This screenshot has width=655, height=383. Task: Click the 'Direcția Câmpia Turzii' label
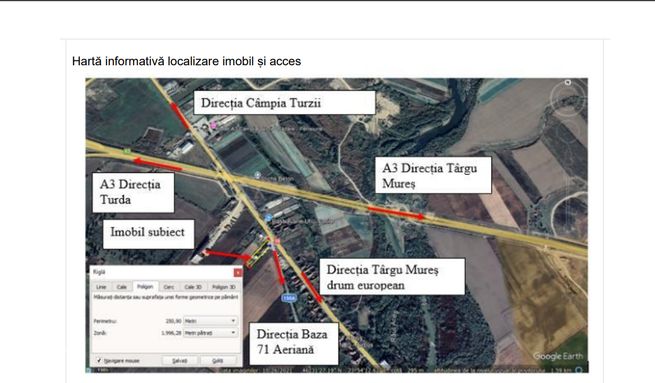(284, 103)
